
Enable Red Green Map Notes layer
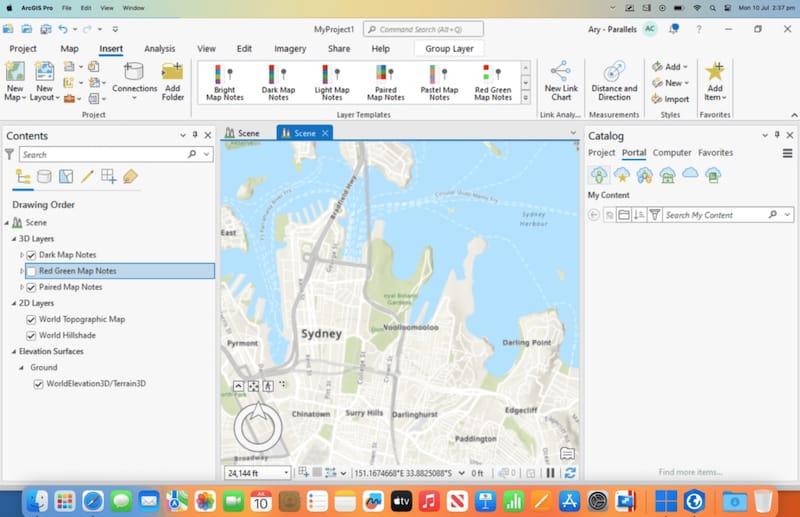click(31, 271)
